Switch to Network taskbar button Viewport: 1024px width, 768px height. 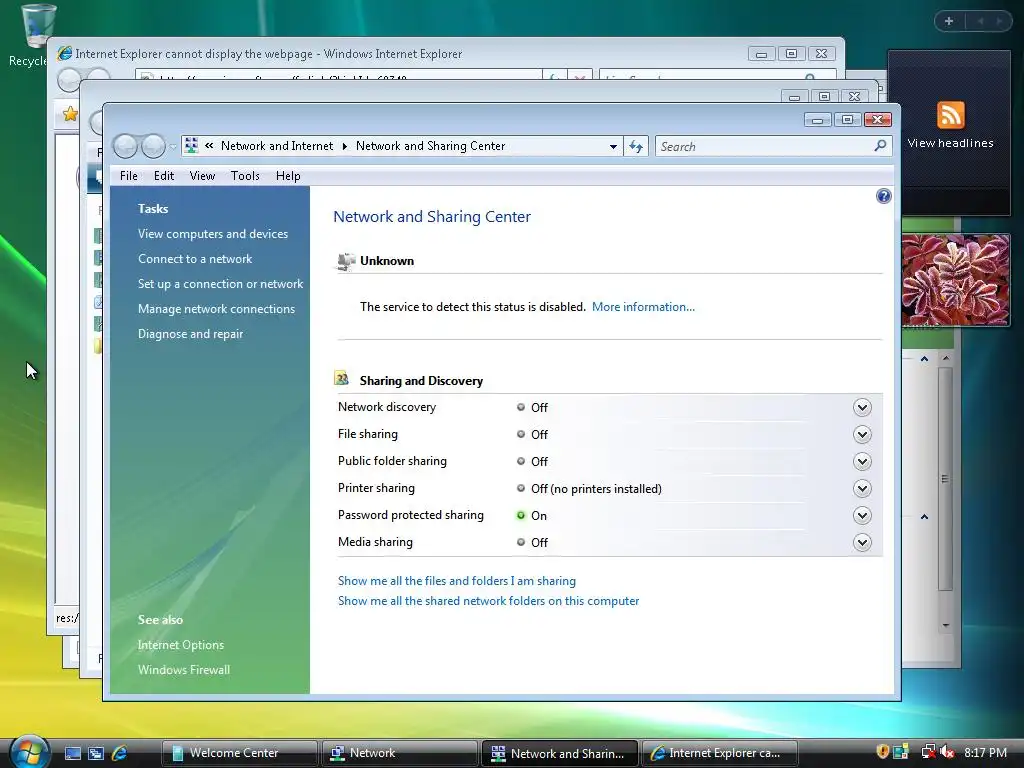399,753
